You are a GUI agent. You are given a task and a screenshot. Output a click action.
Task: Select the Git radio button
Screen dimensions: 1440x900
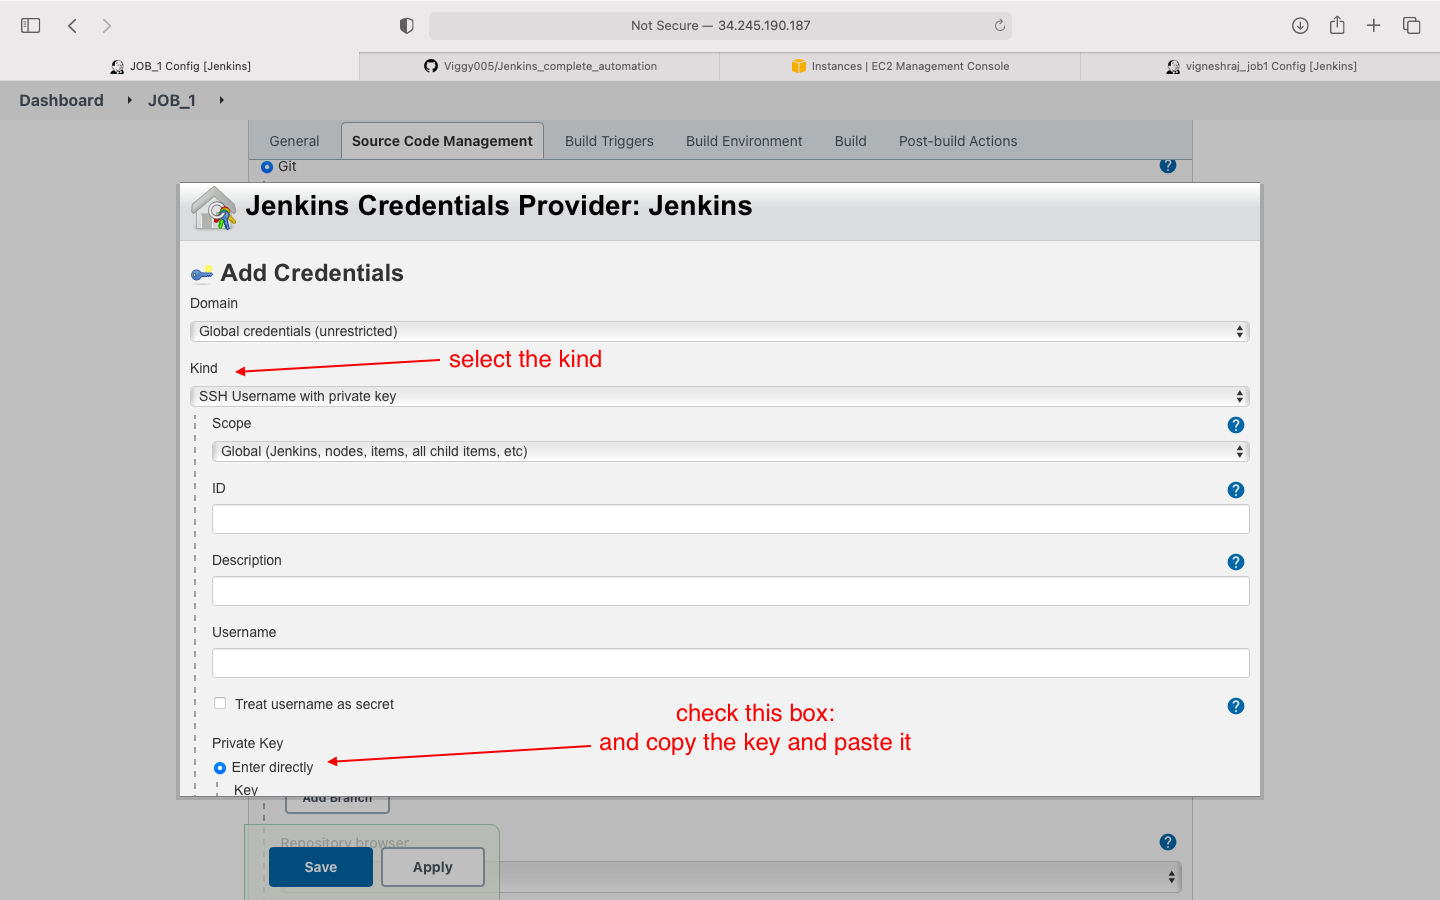pyautogui.click(x=267, y=167)
